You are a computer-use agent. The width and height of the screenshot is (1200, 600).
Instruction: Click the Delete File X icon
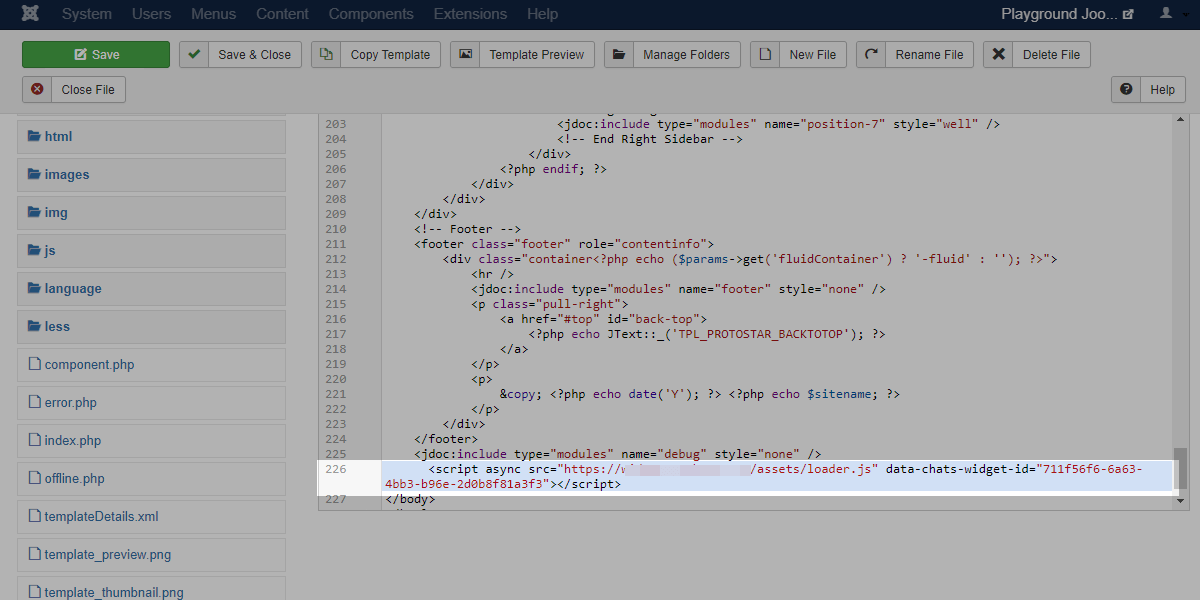click(x=998, y=55)
